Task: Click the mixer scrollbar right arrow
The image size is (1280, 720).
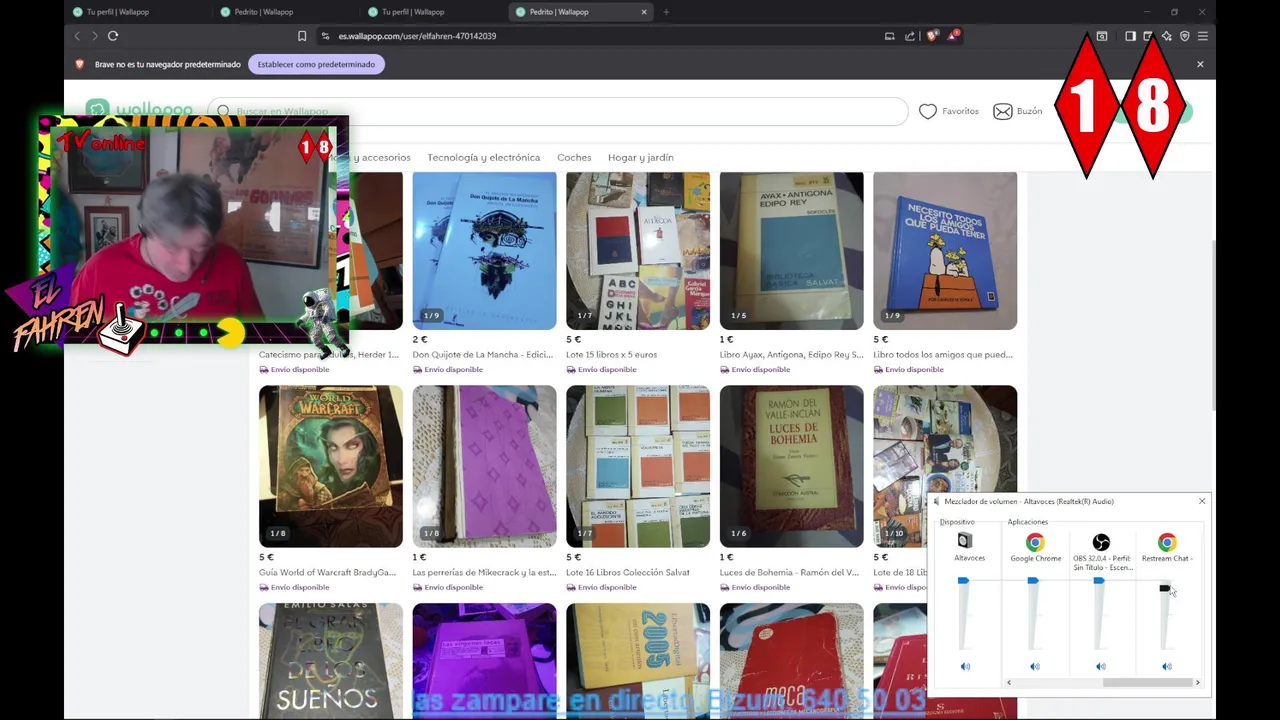Action: pos(1197,682)
